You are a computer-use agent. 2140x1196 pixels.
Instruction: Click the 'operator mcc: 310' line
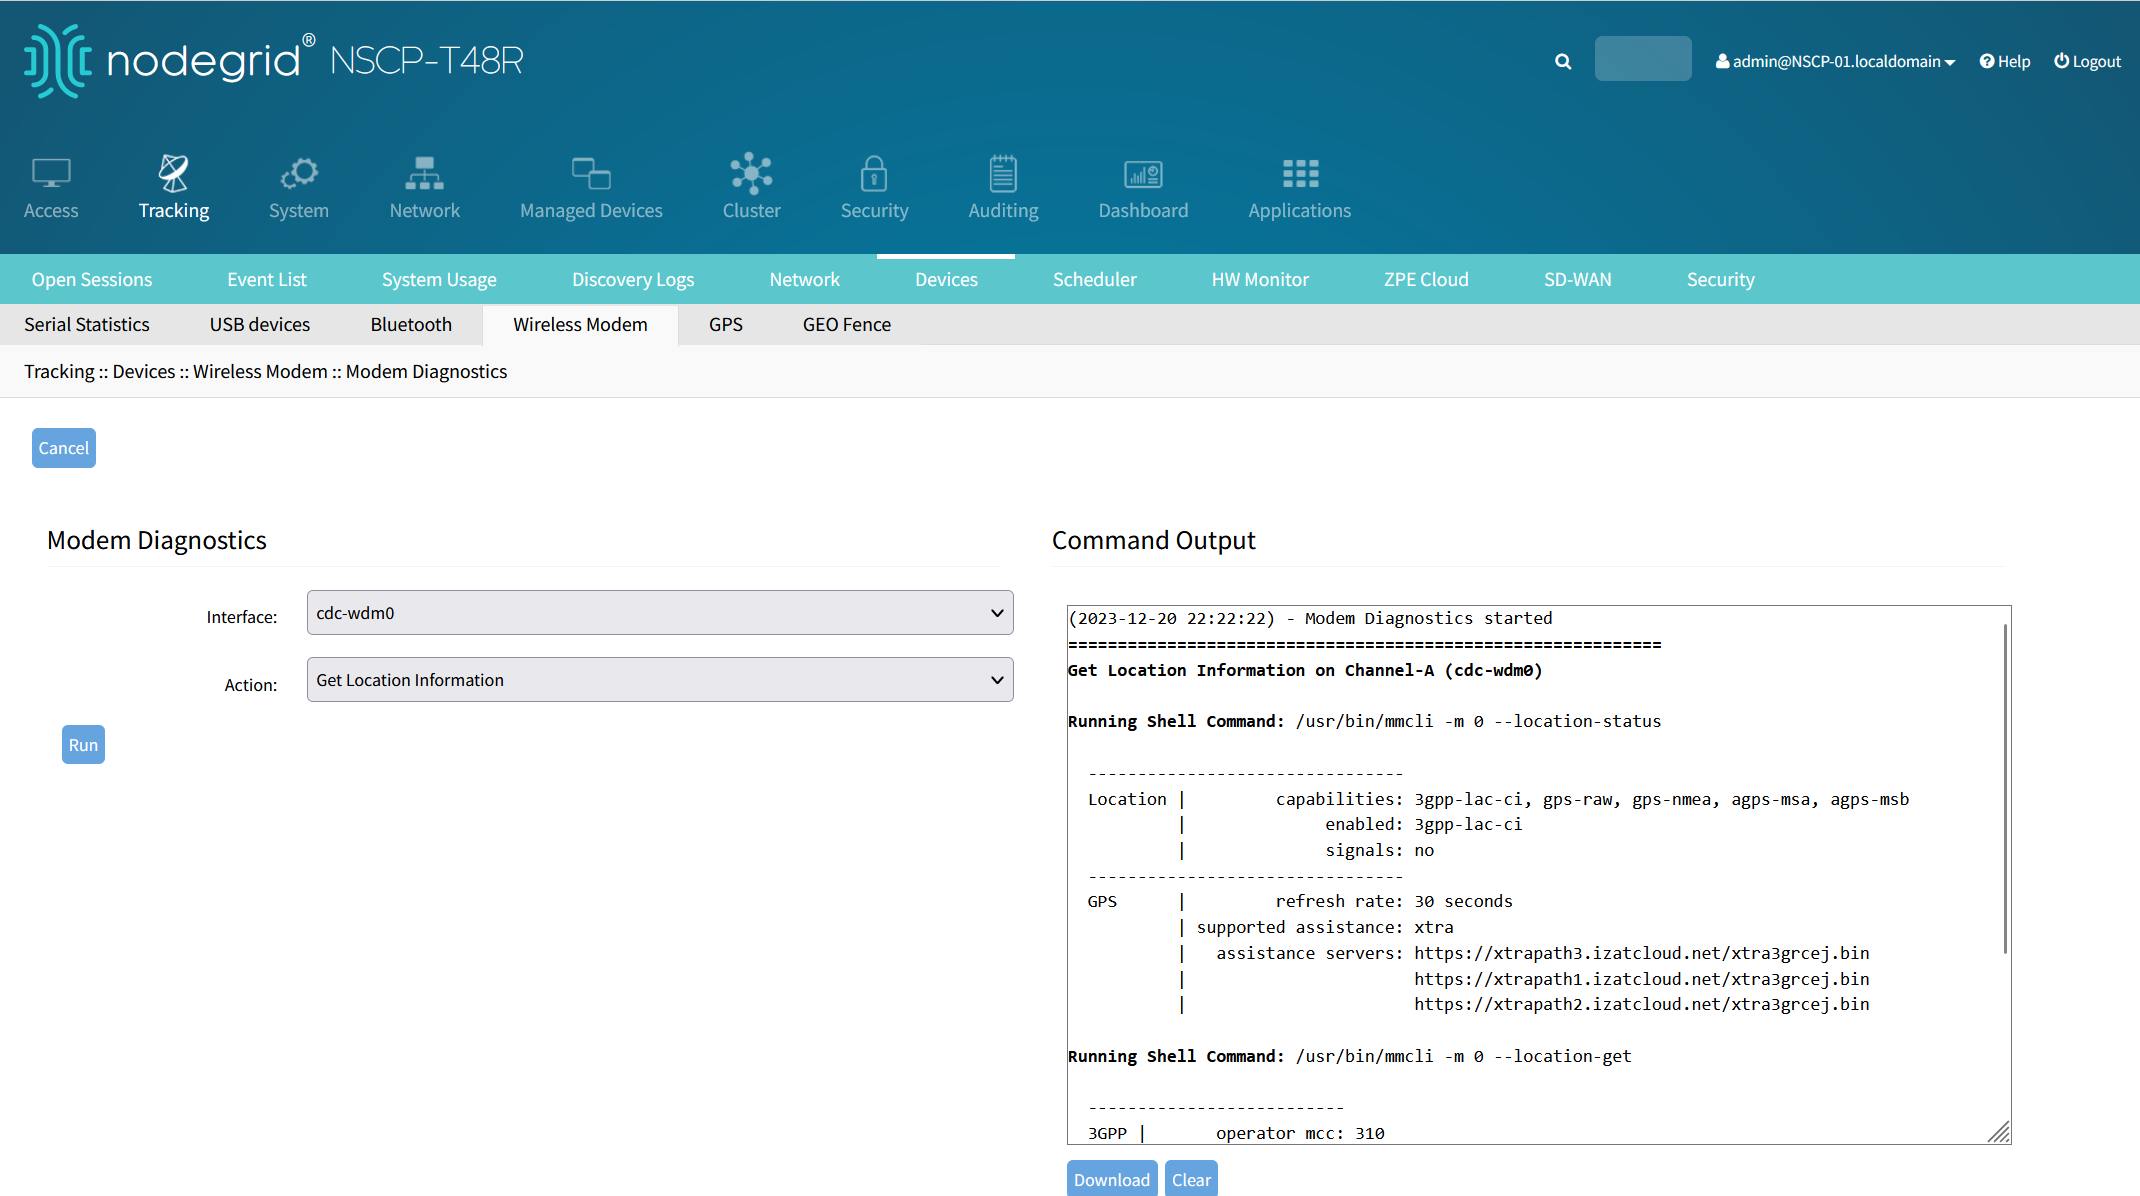tap(1300, 1134)
